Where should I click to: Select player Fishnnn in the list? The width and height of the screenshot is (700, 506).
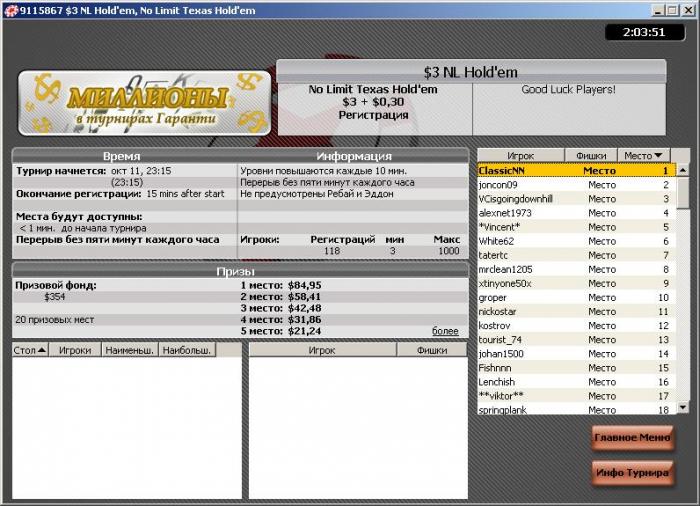coord(576,368)
